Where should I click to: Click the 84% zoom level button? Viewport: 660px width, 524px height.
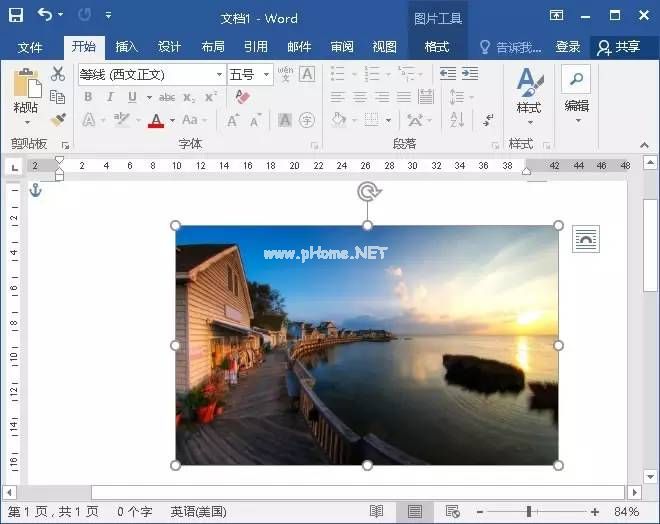pyautogui.click(x=627, y=511)
